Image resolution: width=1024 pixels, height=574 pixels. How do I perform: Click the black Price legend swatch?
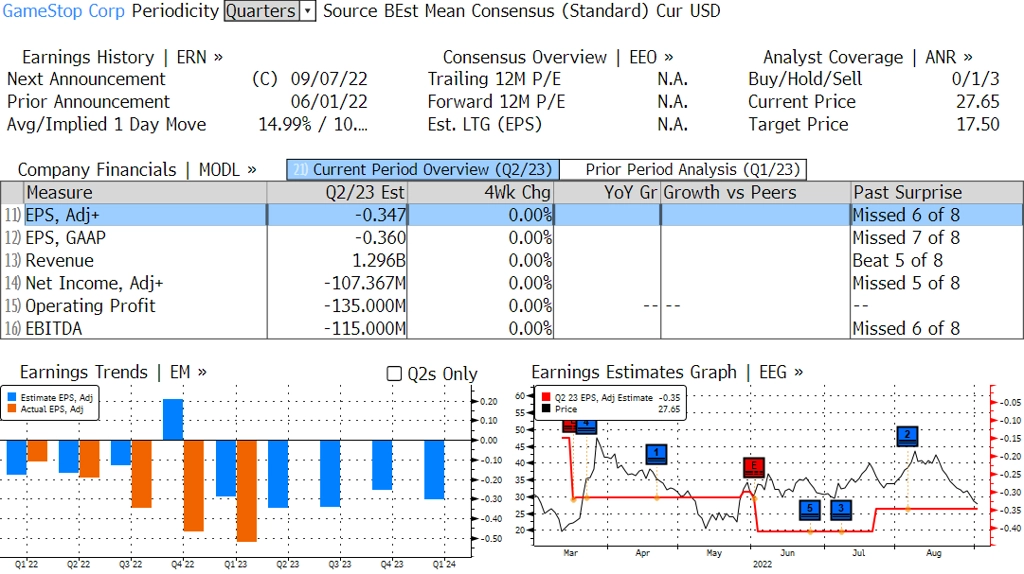546,409
